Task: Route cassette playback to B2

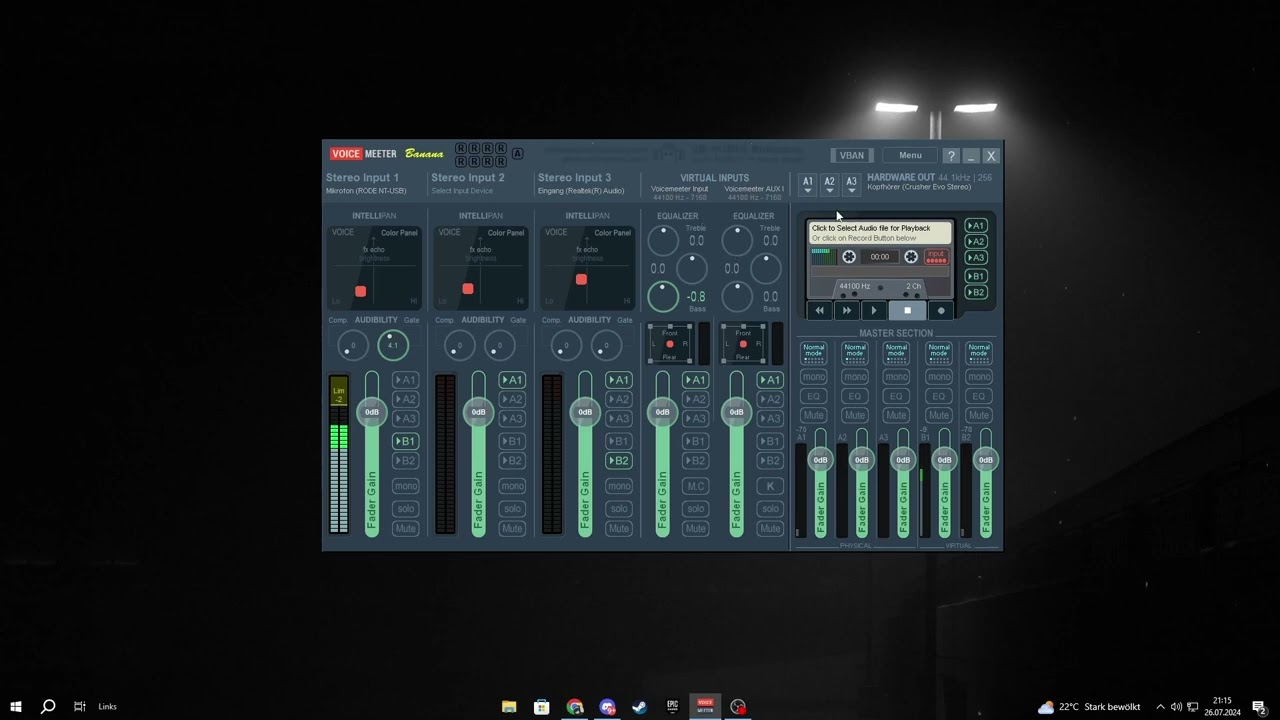Action: coord(976,292)
